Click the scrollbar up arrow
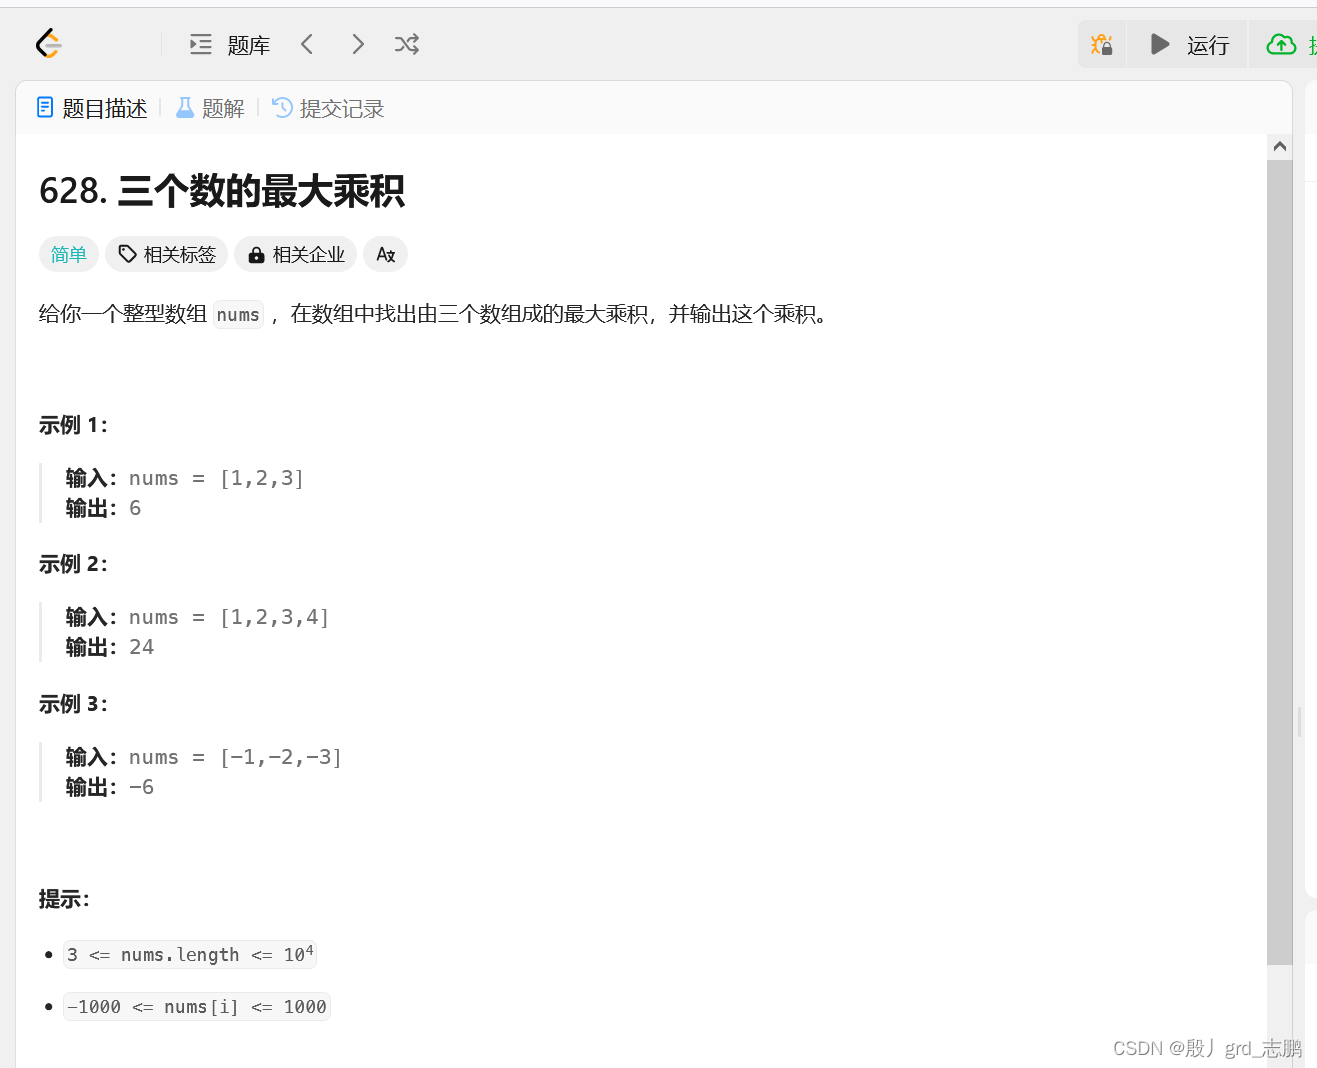Viewport: 1317px width, 1068px height. click(1280, 146)
